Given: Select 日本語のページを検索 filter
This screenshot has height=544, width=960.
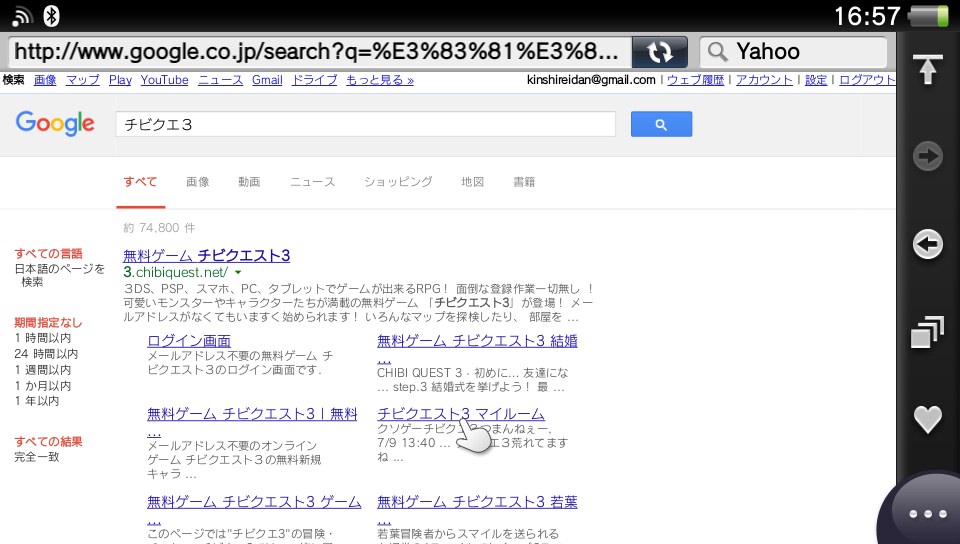Looking at the screenshot, I should pos(59,275).
